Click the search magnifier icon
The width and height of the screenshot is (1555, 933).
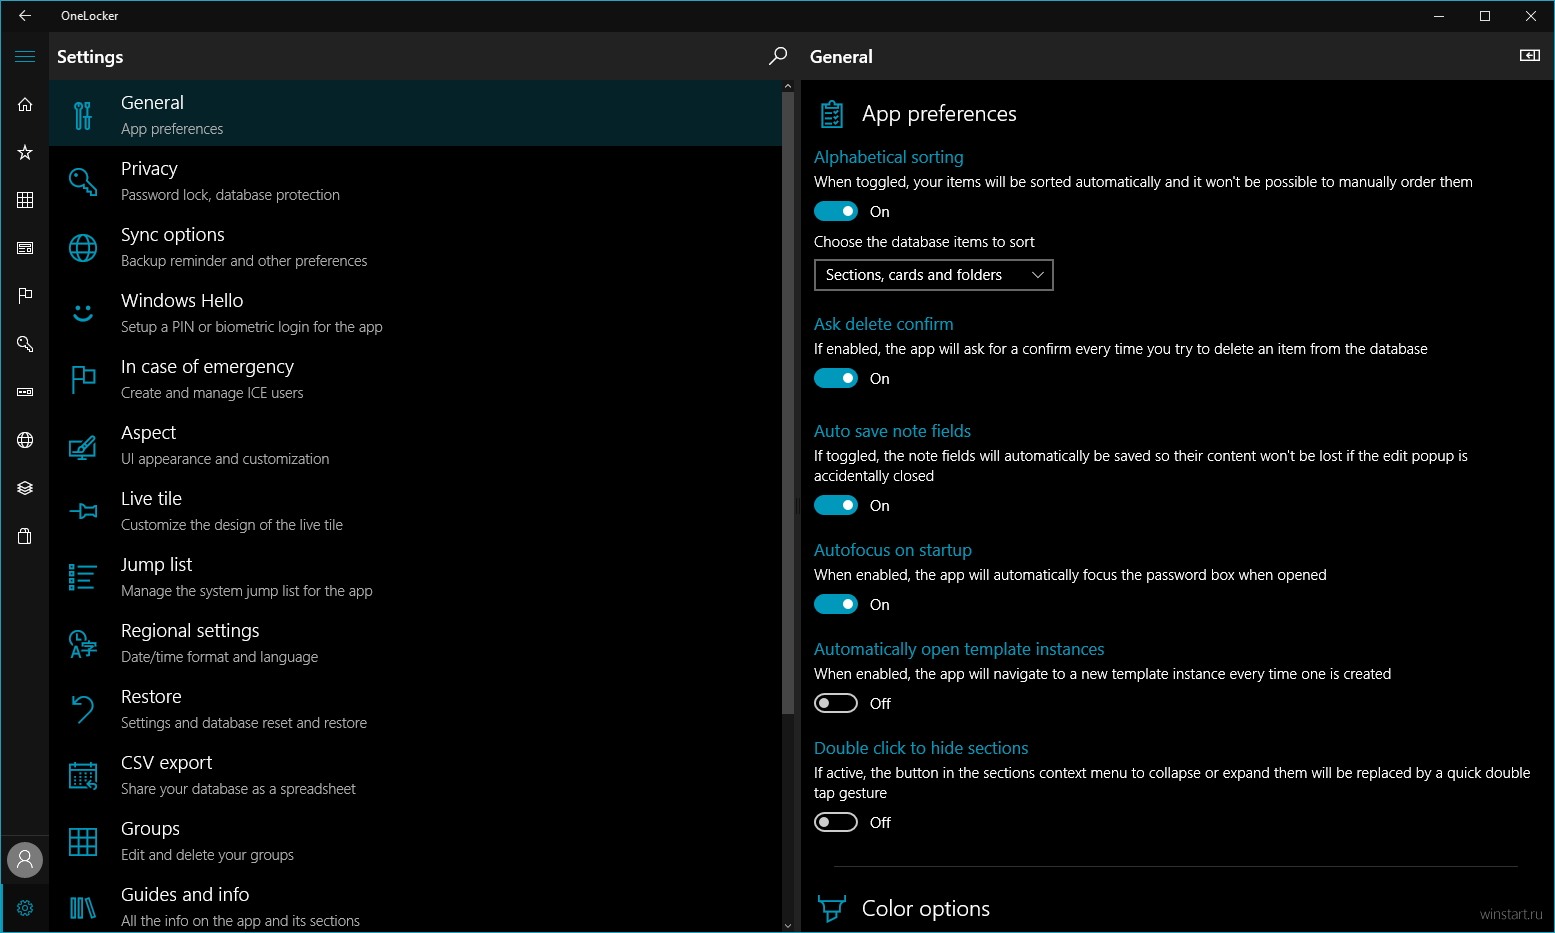tap(778, 57)
